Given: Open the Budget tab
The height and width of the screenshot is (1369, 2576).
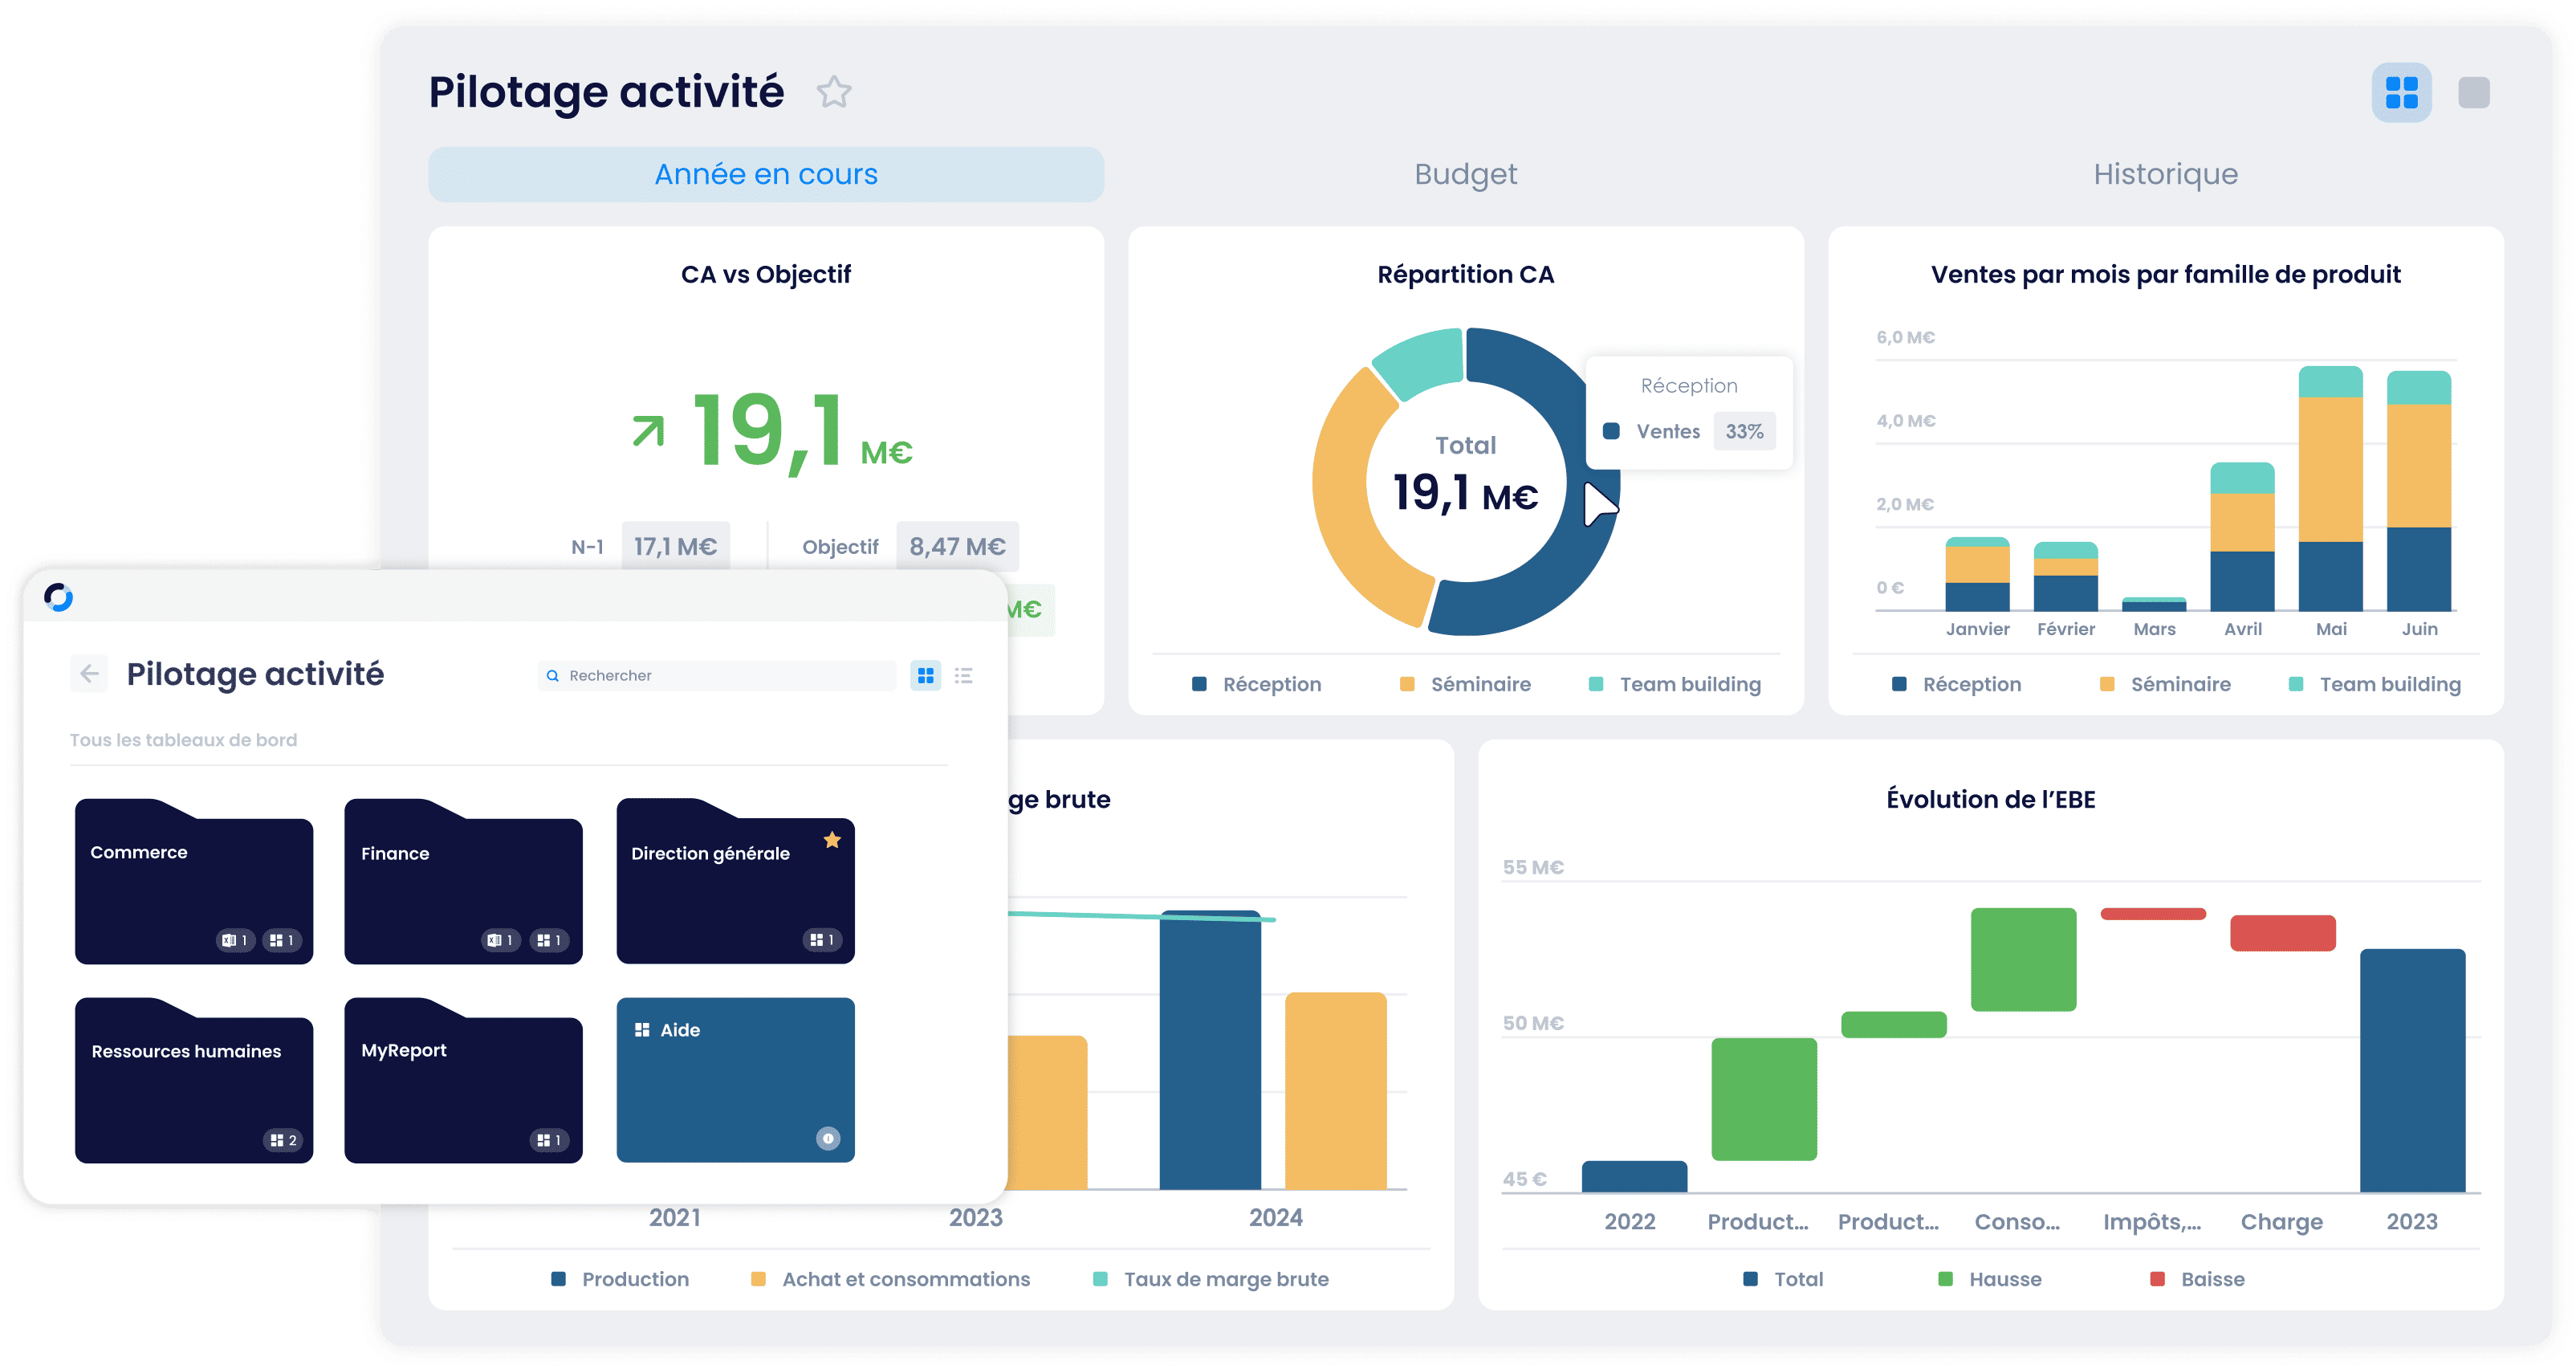Looking at the screenshot, I should (x=1465, y=174).
